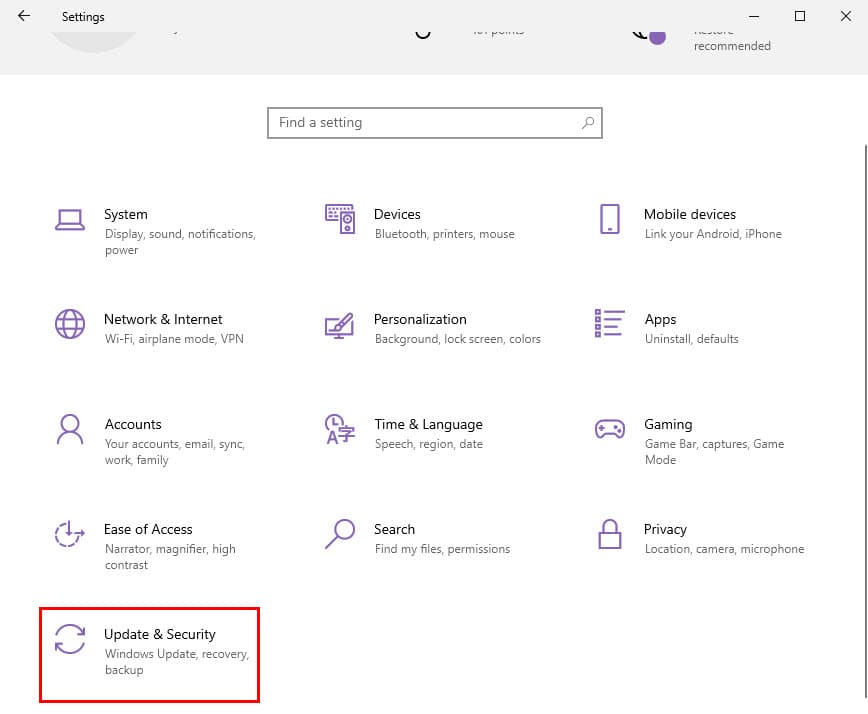The image size is (868, 714).
Task: Click "Narrator, magnifier, high contrast" description
Action: coord(170,557)
